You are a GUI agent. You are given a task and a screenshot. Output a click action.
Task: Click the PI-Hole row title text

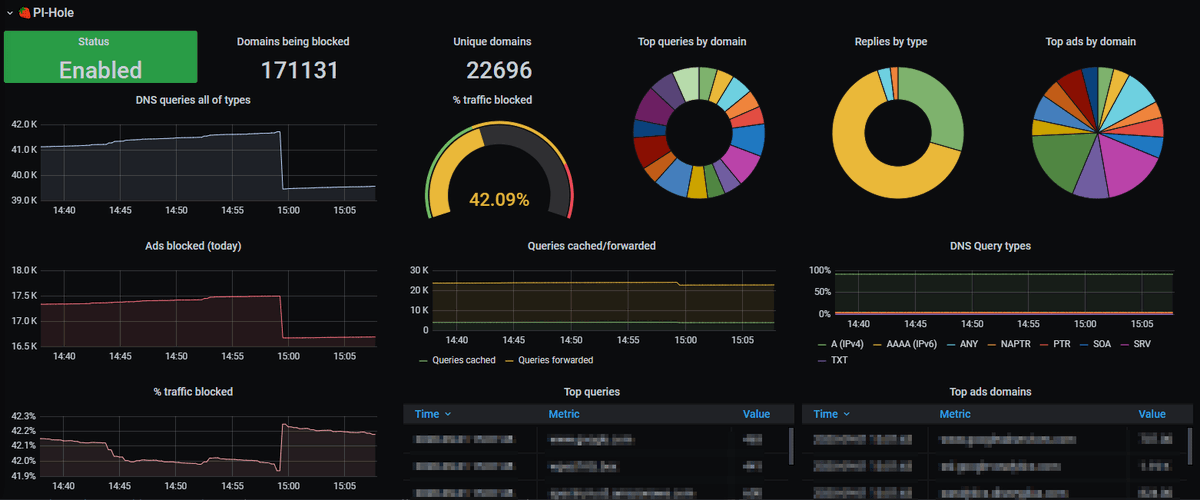53,13
